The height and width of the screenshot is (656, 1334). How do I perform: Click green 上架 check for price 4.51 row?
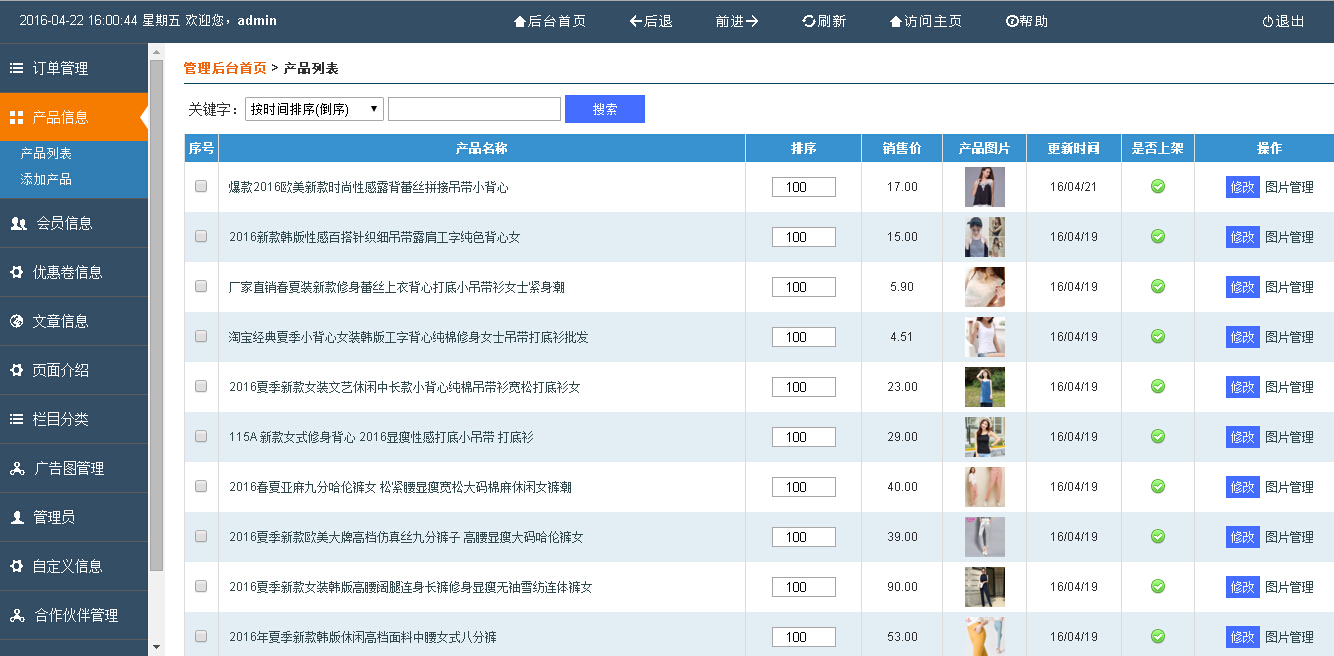click(1158, 336)
